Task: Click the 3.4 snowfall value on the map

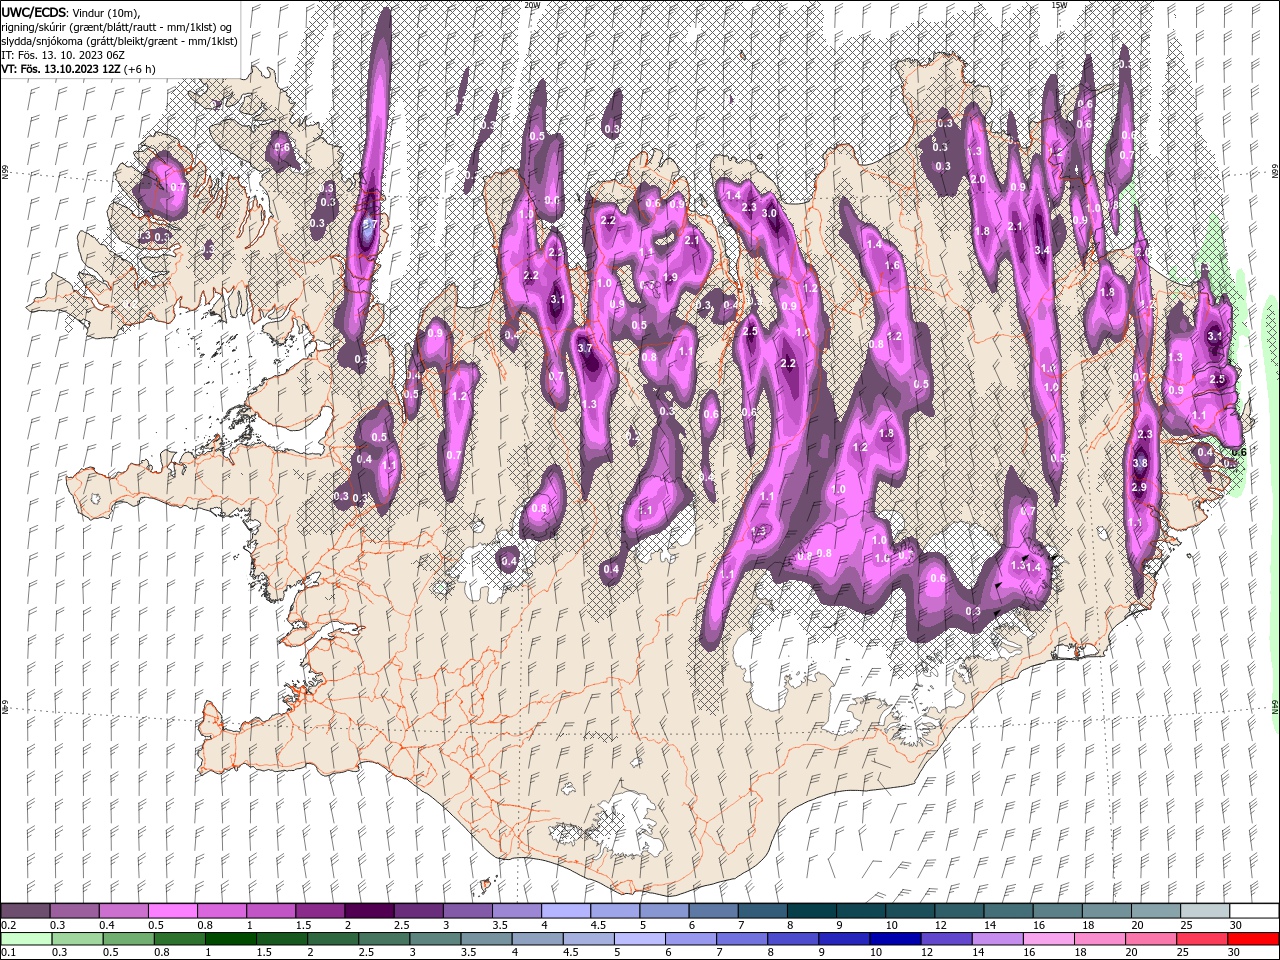Action: [x=1042, y=250]
